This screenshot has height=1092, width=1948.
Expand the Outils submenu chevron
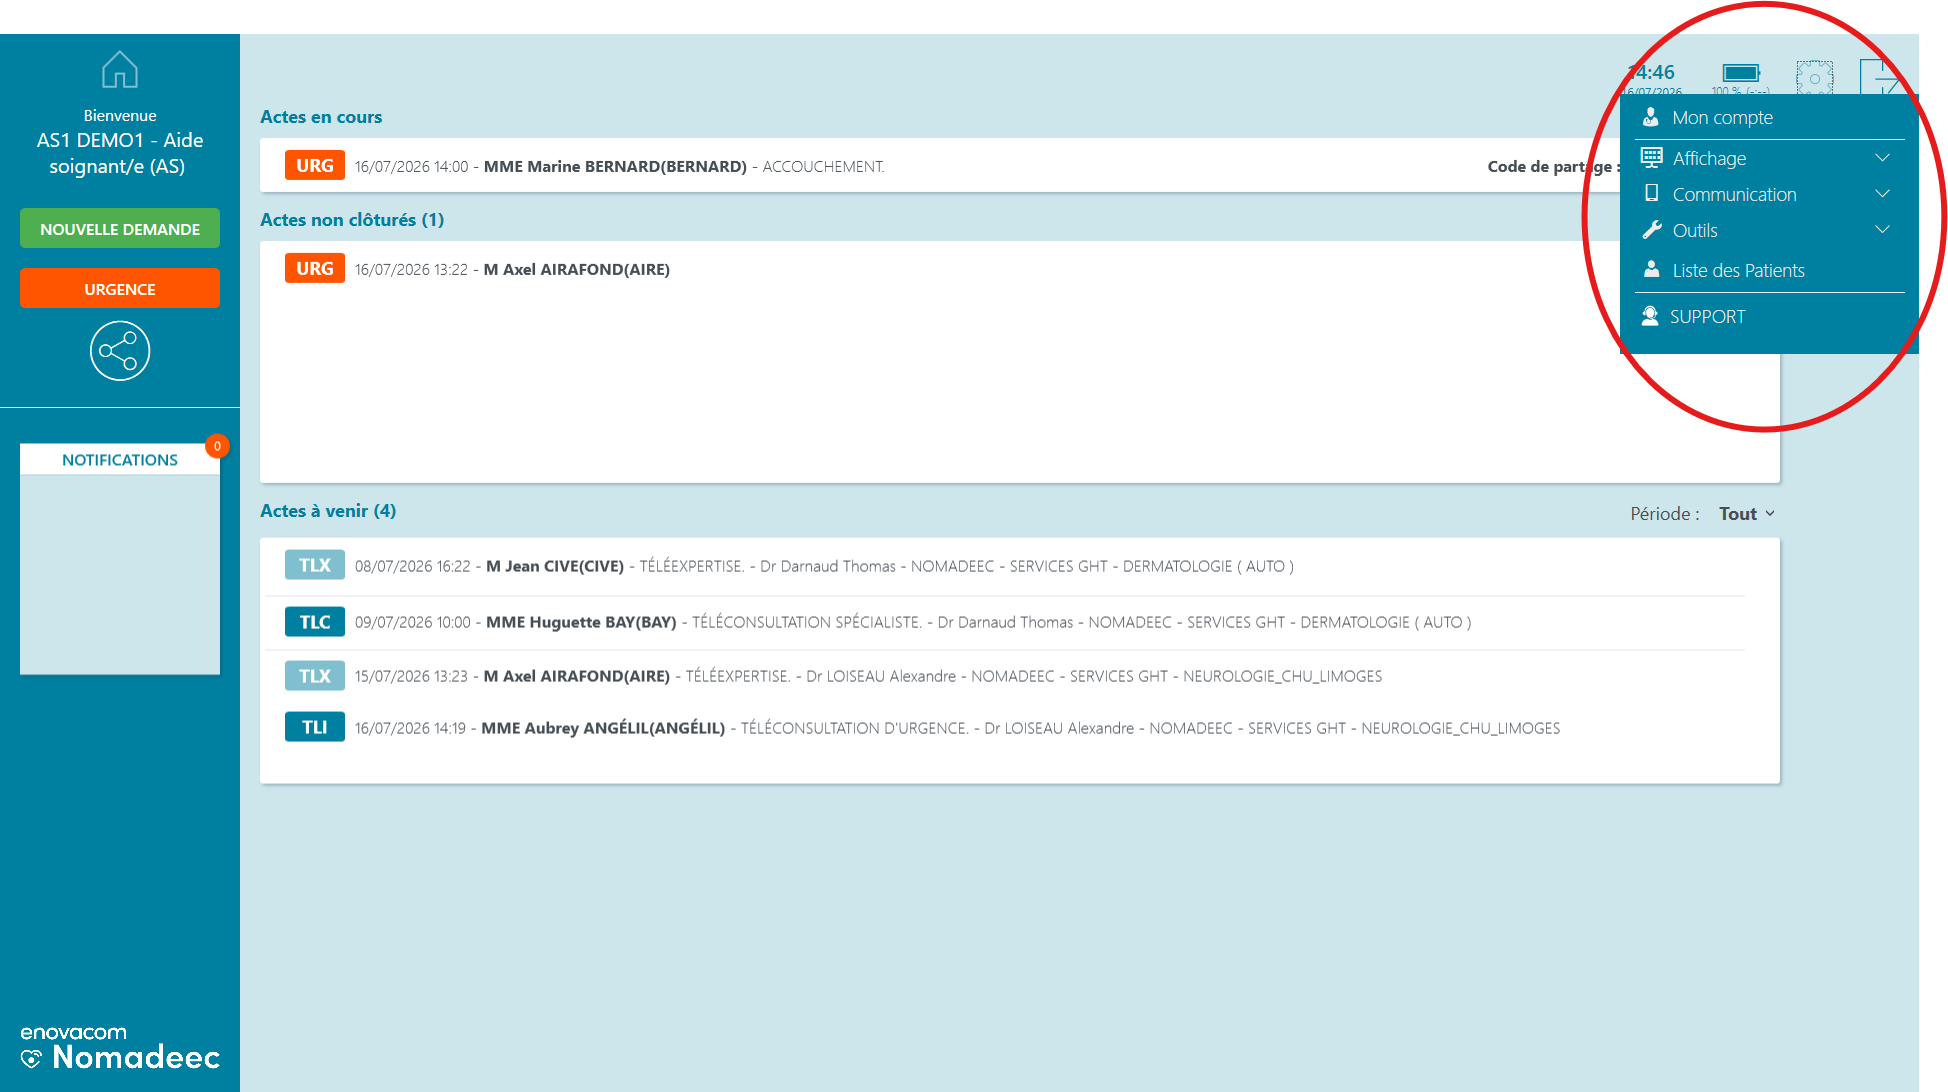1882,230
